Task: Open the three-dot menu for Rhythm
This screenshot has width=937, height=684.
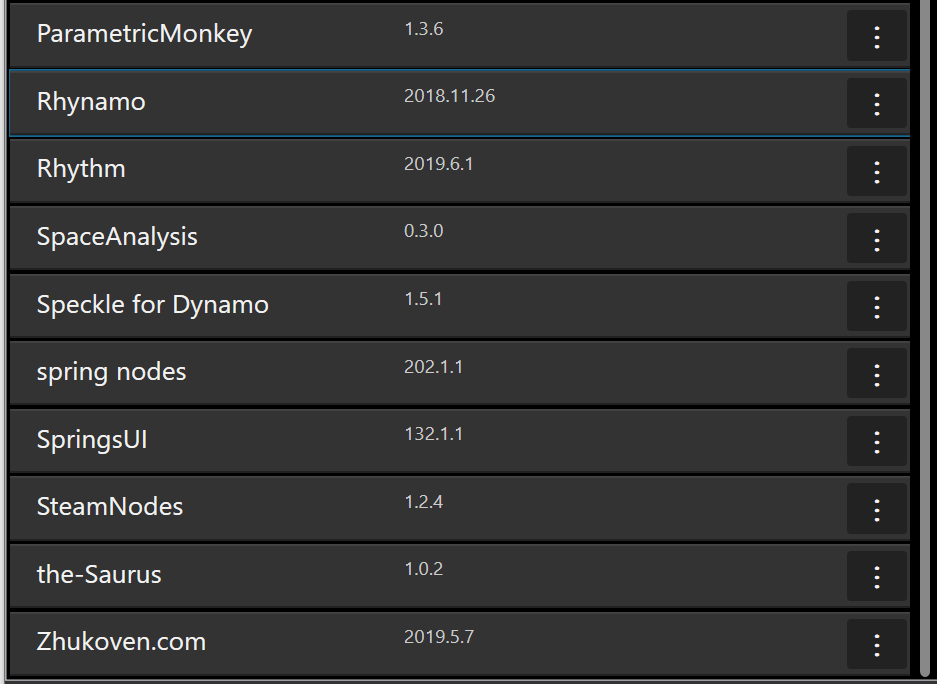Action: (x=877, y=170)
